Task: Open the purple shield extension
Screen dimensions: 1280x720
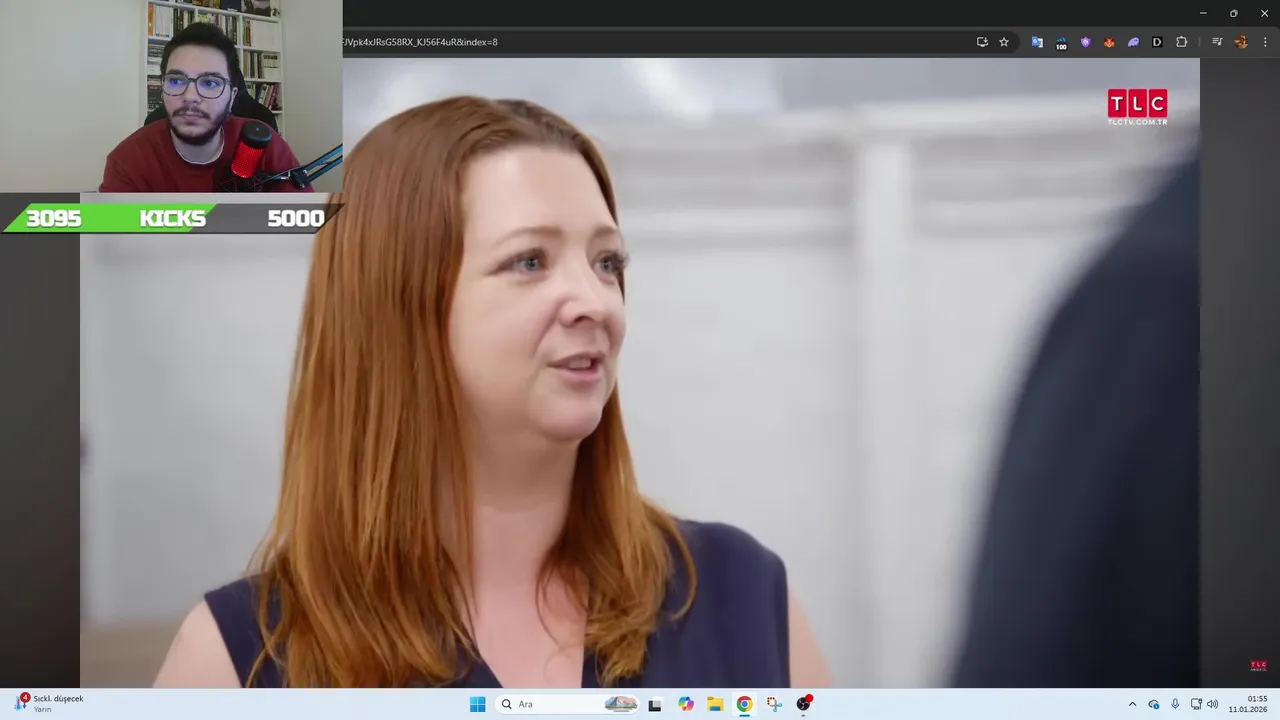Action: tap(1085, 42)
